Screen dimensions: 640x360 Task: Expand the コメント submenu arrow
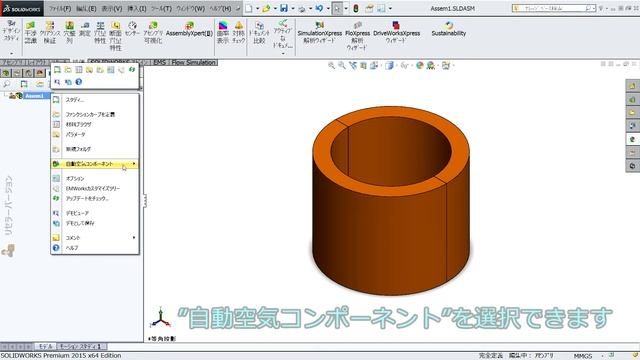coord(134,238)
